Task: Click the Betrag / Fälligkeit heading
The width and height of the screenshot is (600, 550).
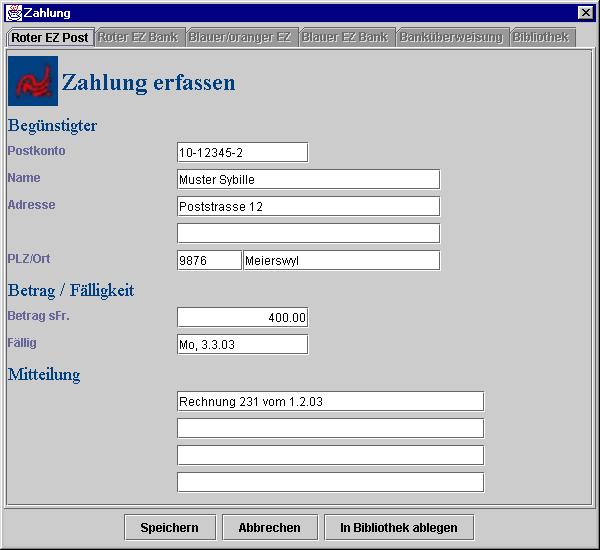Action: [x=71, y=290]
